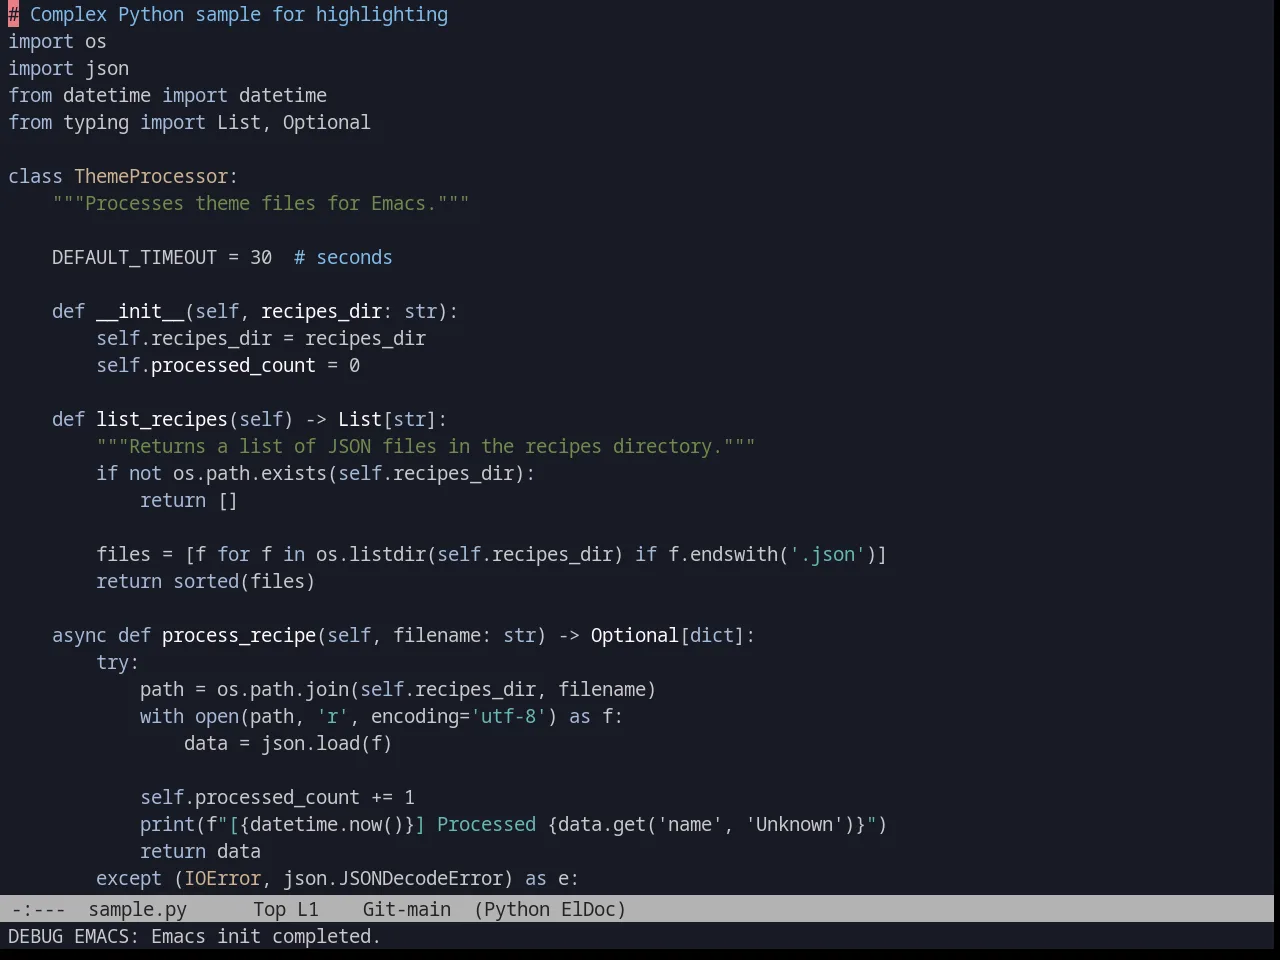The width and height of the screenshot is (1280, 960).
Task: Click json.JSONDecodeError in except clause
Action: pos(393,878)
